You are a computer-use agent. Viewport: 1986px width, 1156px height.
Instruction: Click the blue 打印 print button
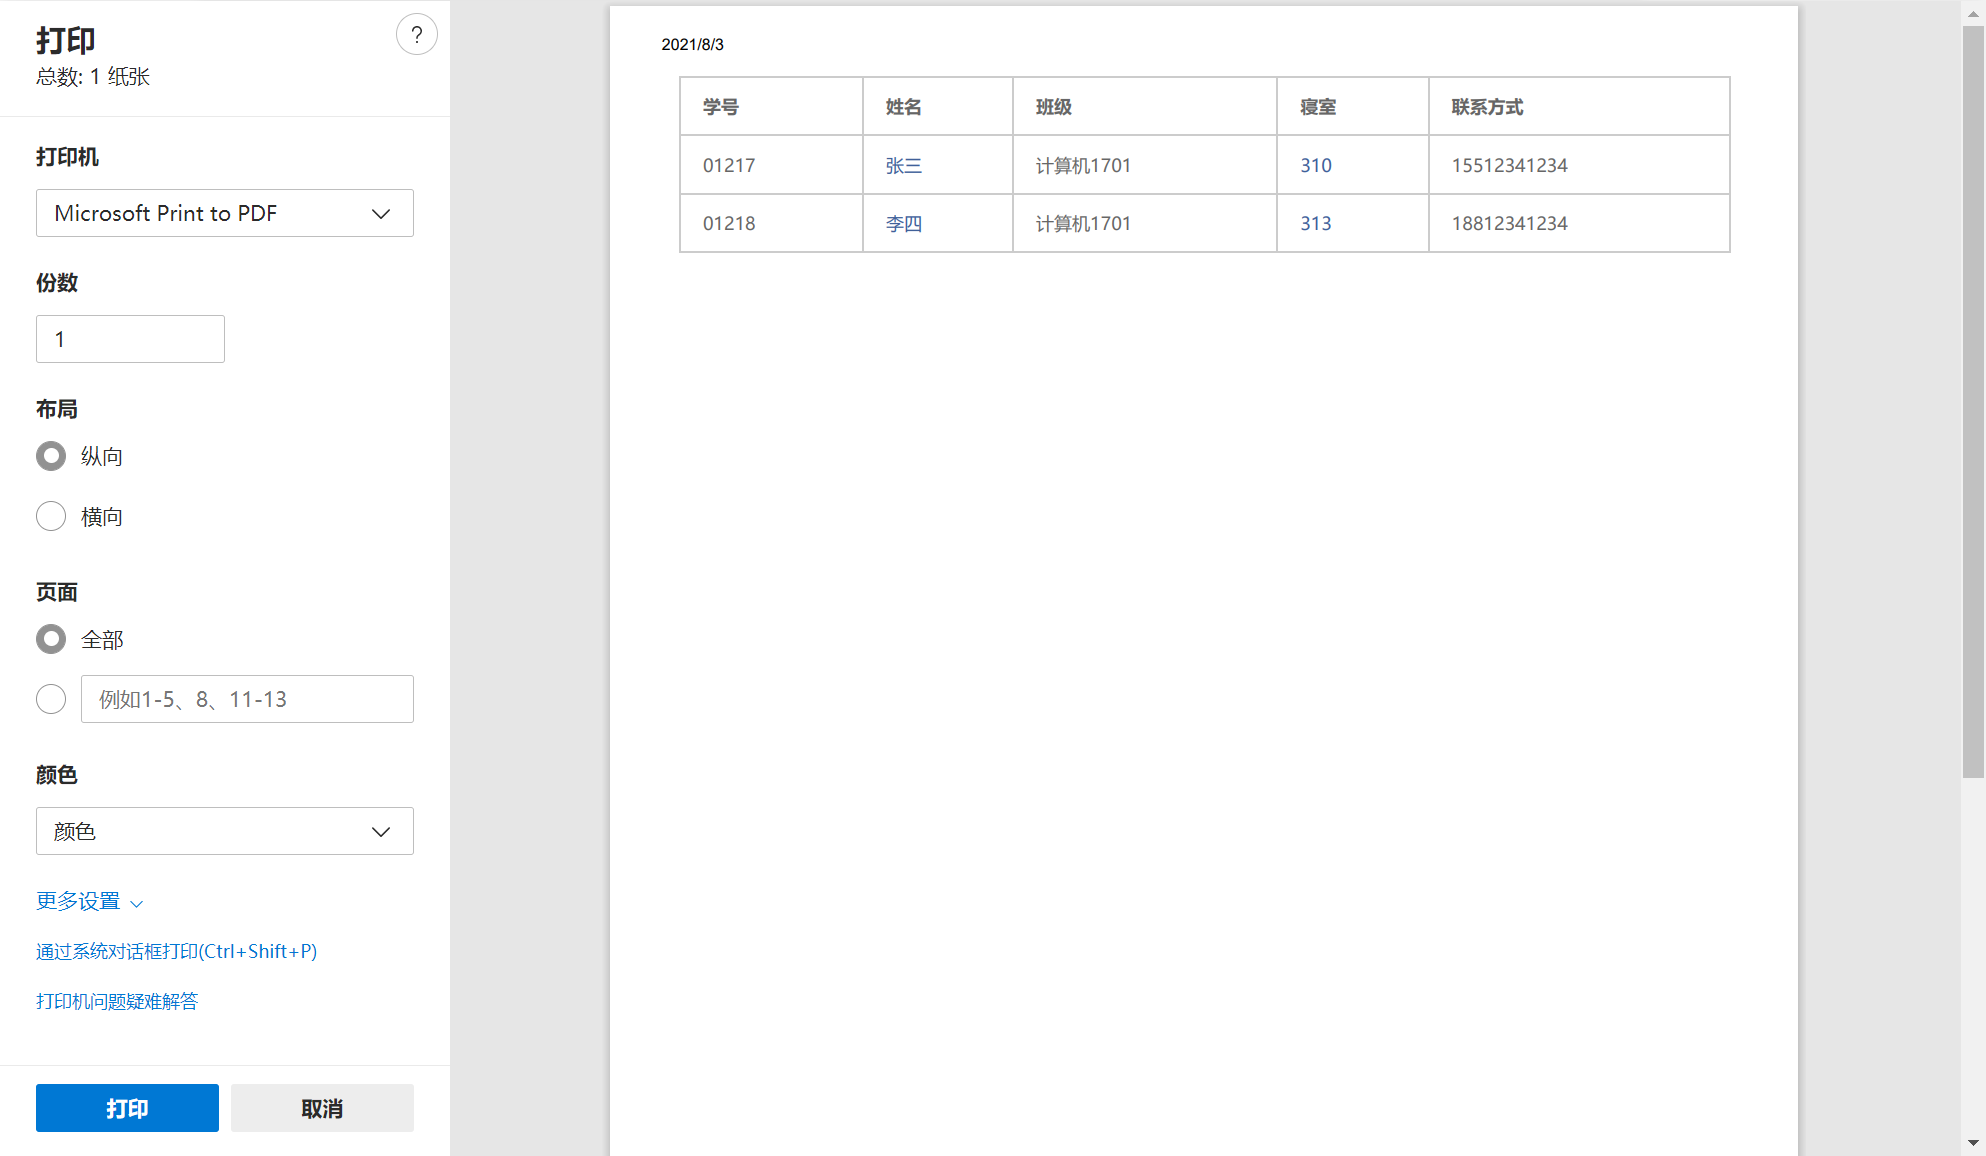coord(127,1108)
